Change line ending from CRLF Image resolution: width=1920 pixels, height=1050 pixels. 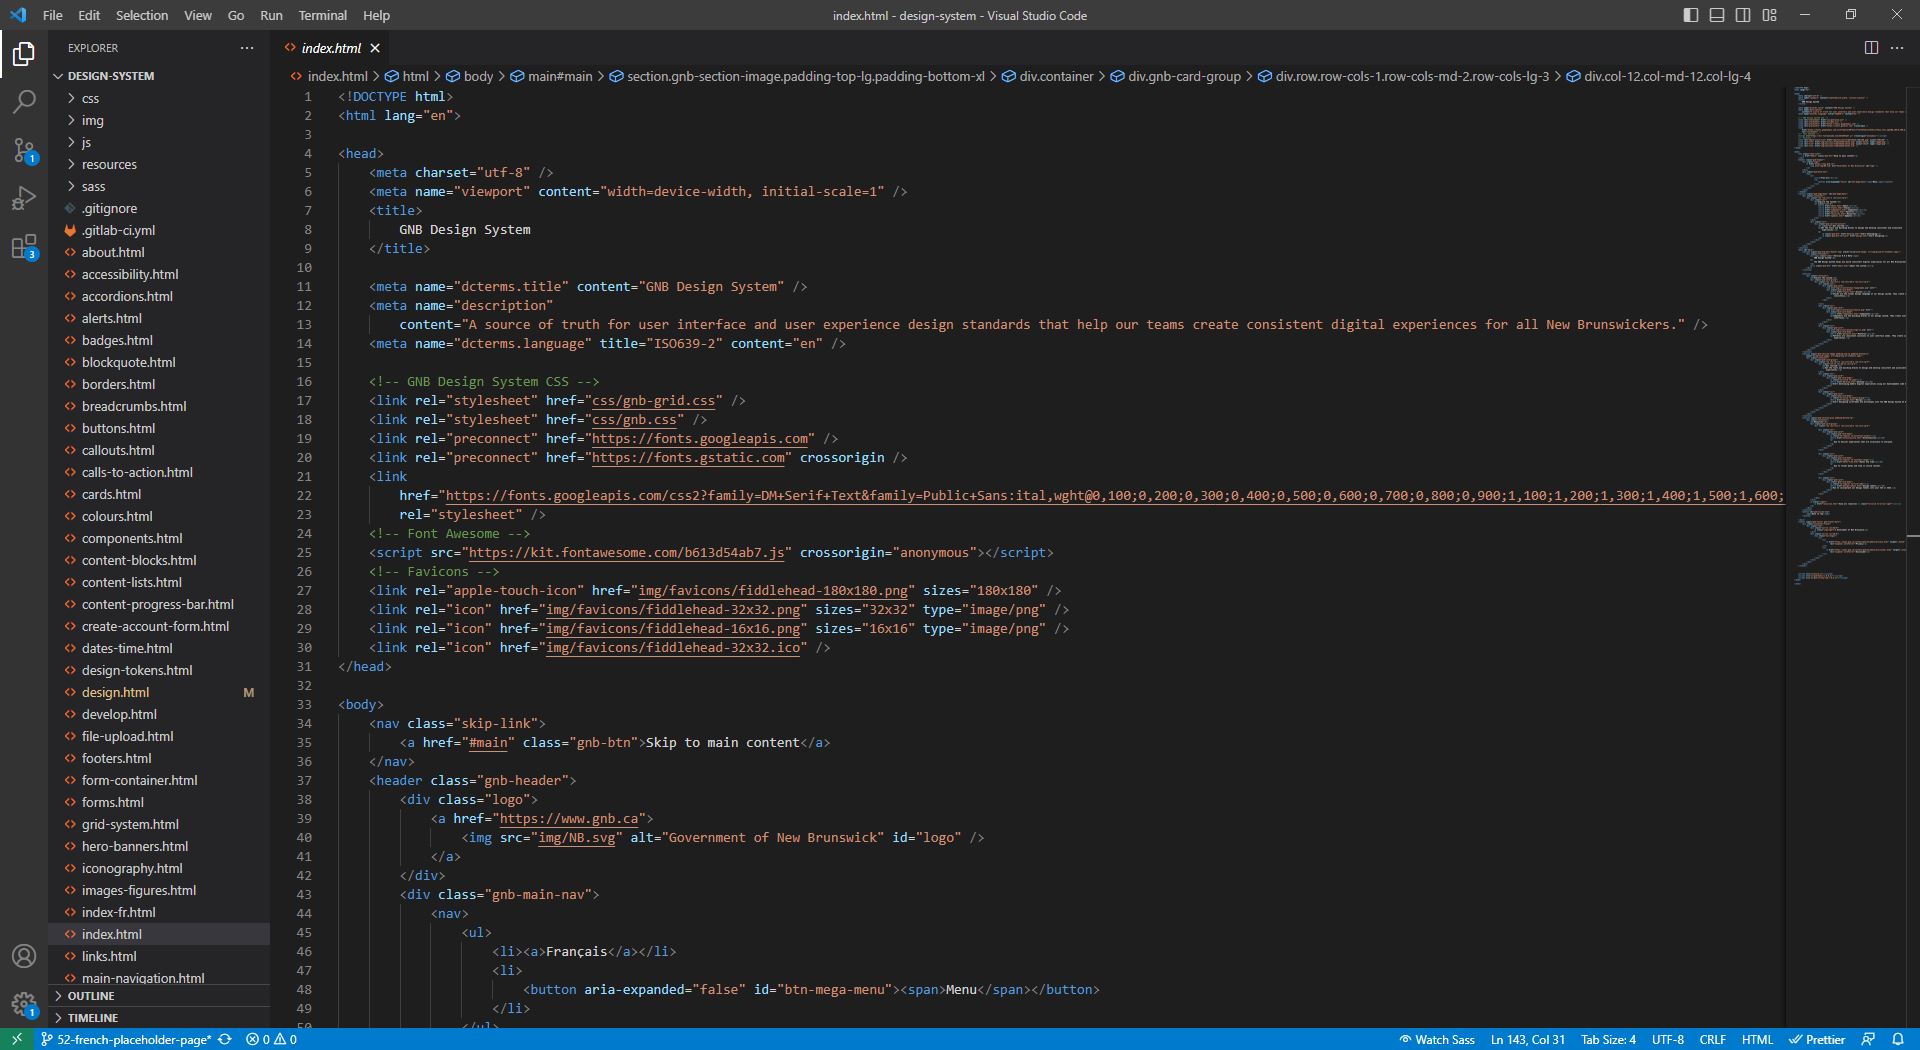coord(1712,1039)
